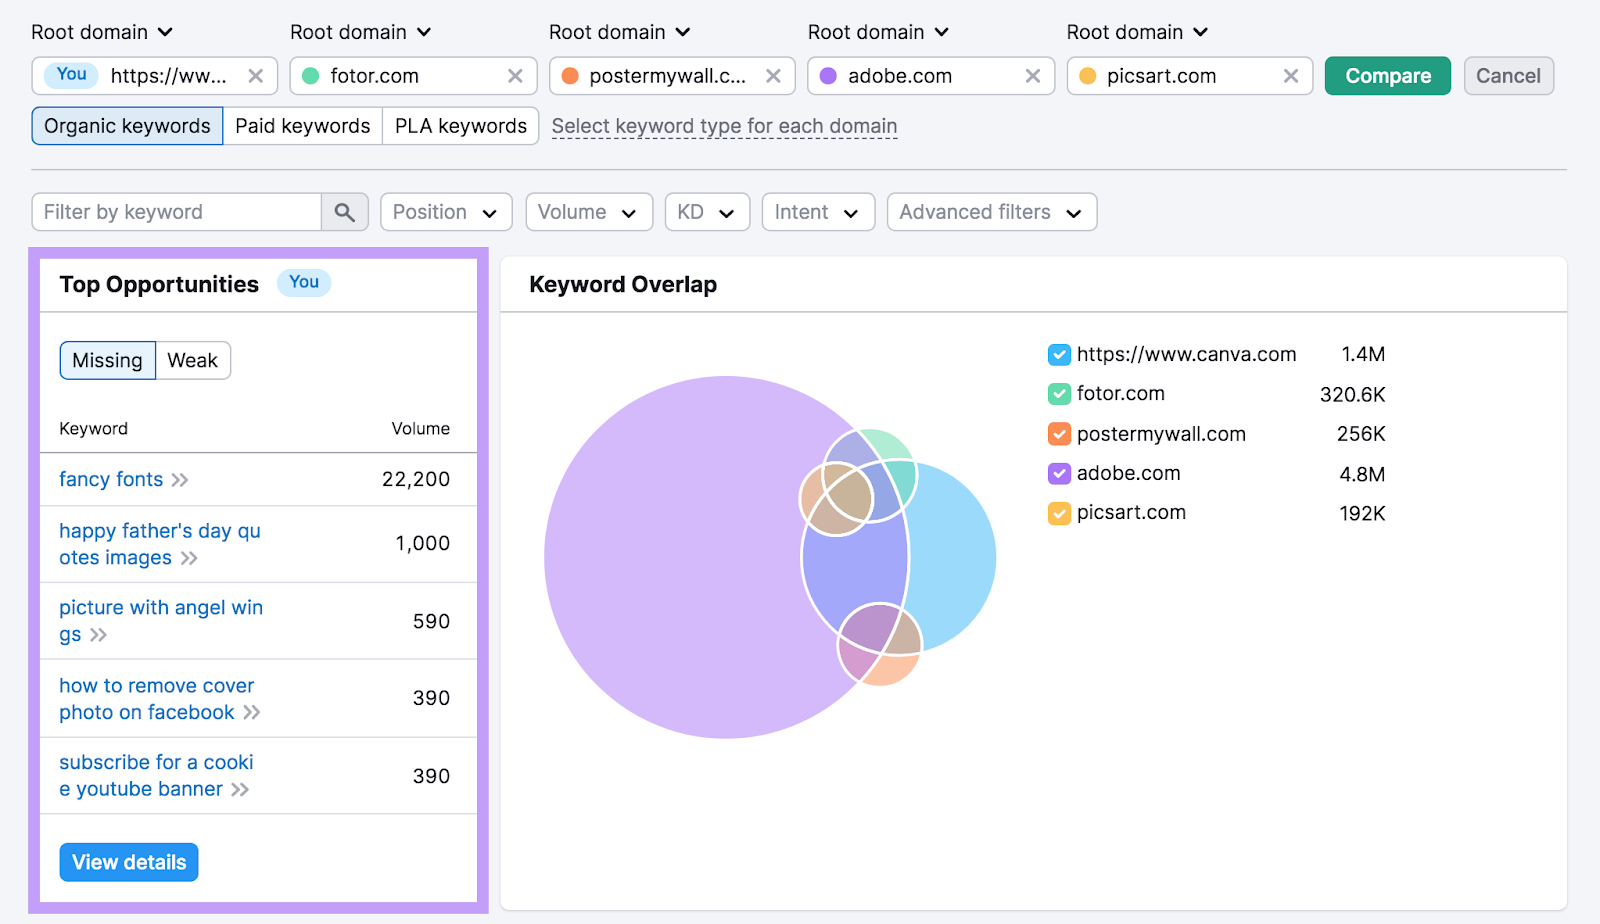This screenshot has width=1600, height=924.
Task: Toggle the adobe.com legend checkbox
Action: (x=1058, y=473)
